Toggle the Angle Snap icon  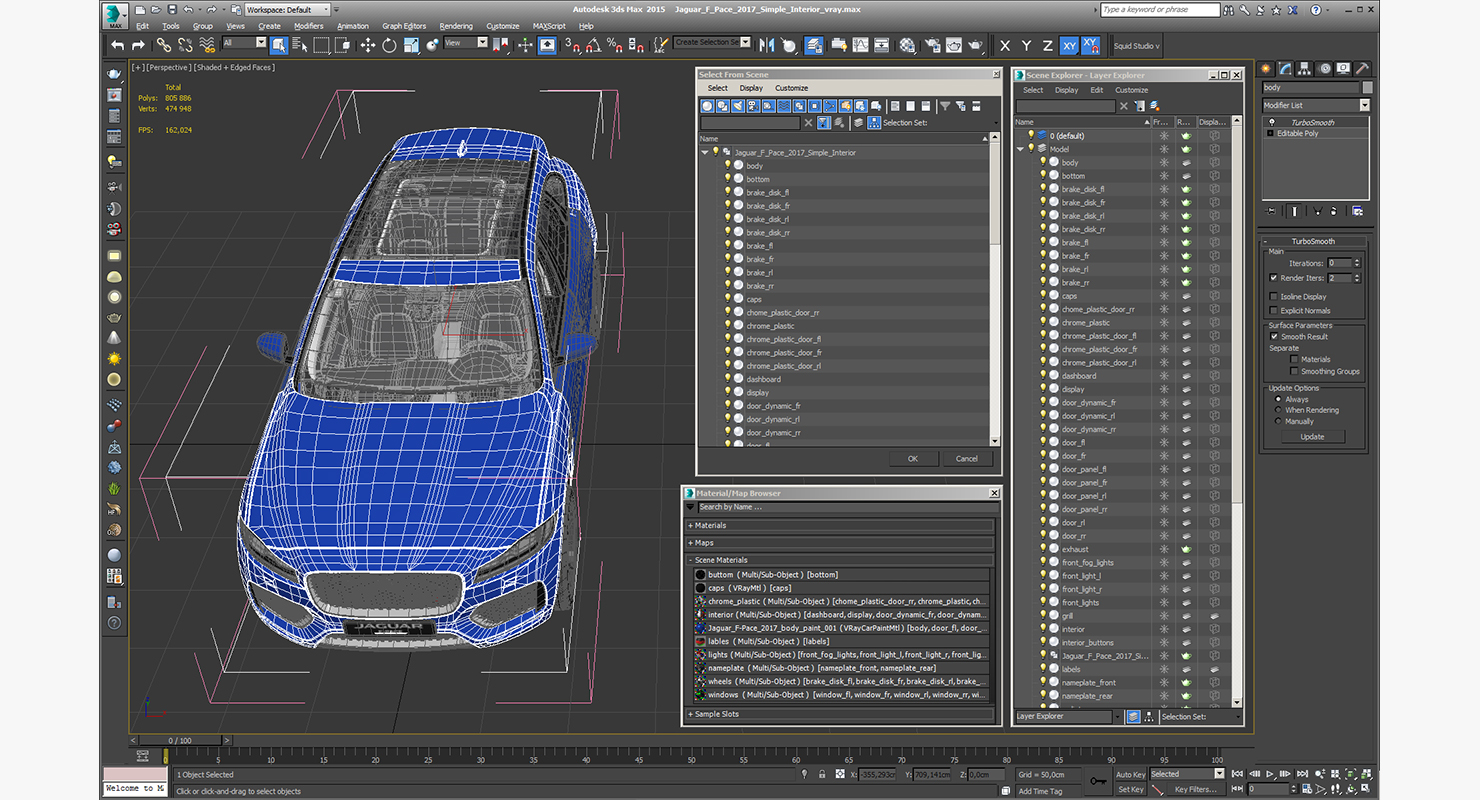[x=593, y=45]
